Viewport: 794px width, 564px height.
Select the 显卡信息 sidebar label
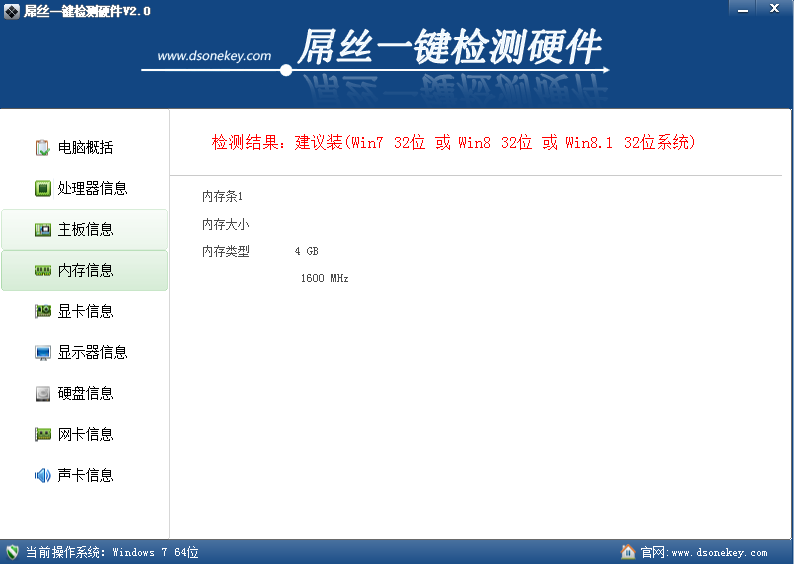(x=85, y=312)
